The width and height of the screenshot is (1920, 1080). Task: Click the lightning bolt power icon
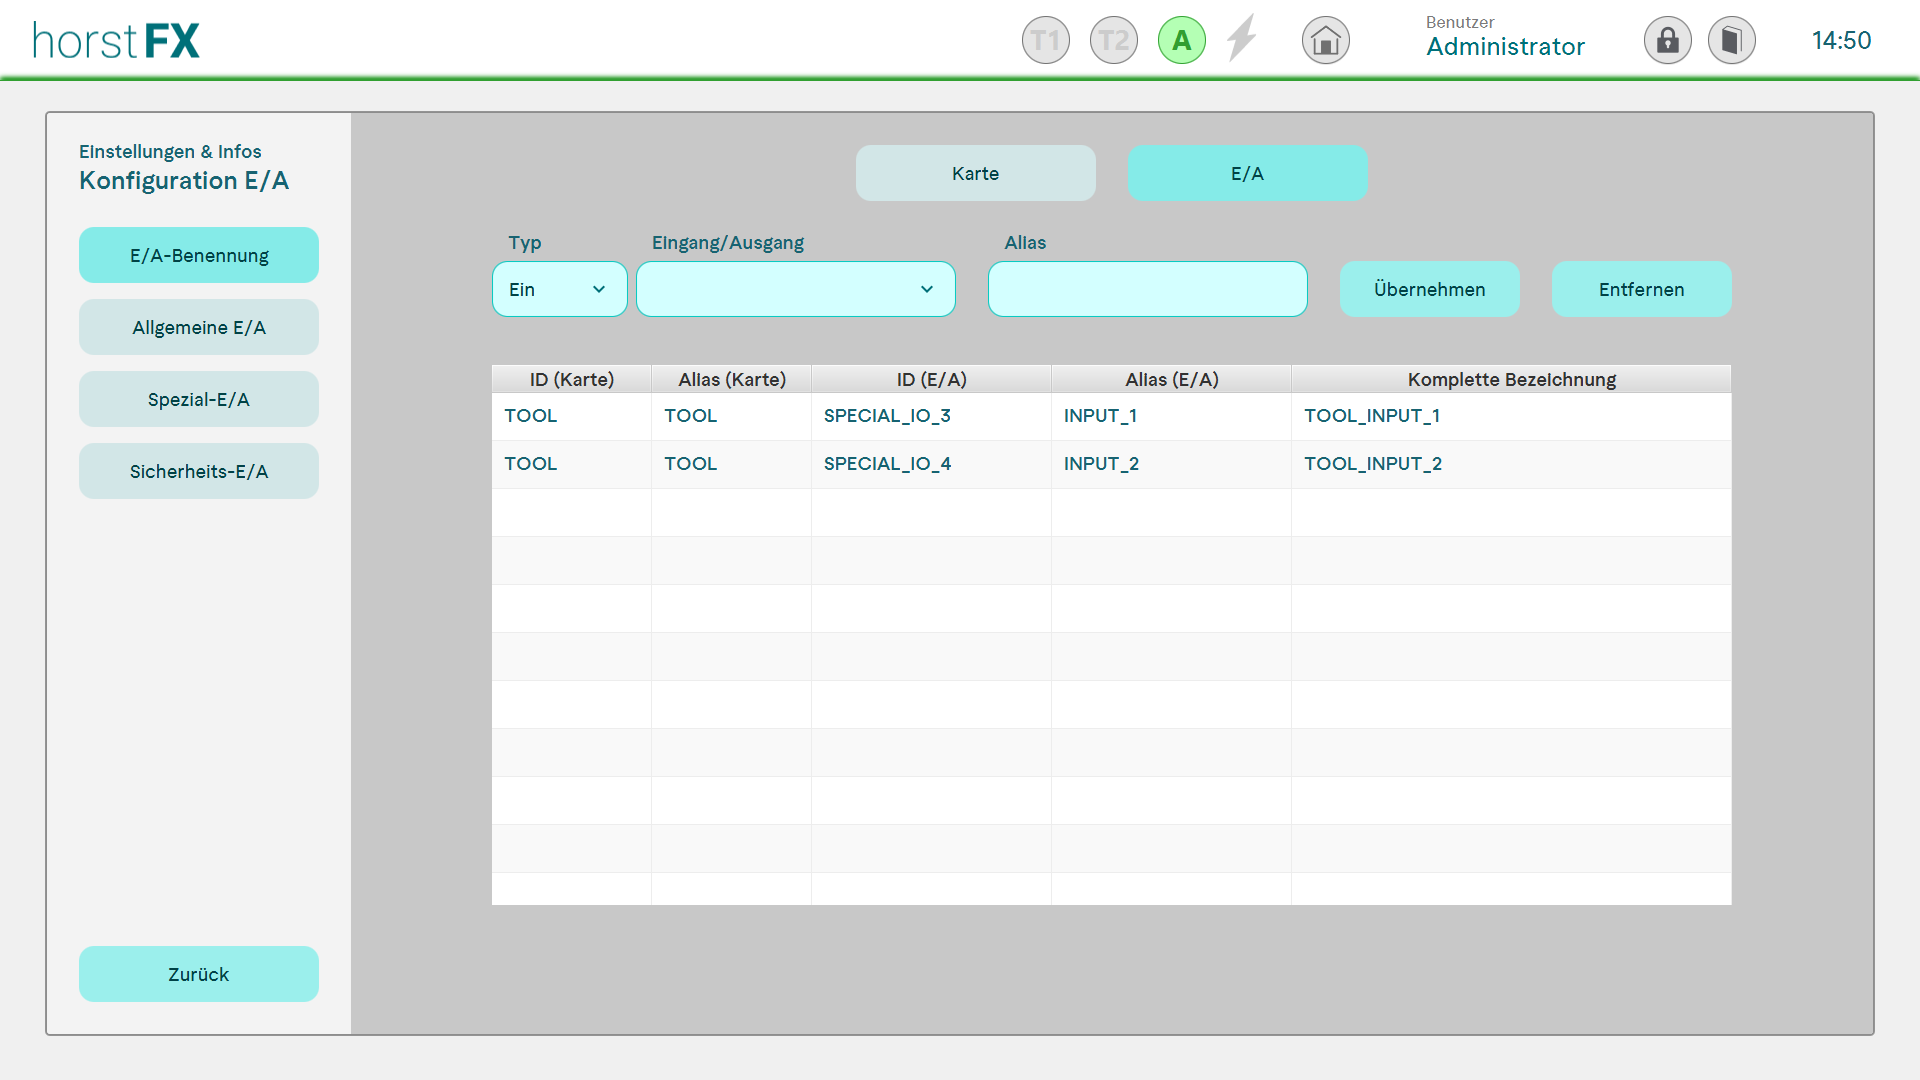point(1241,39)
